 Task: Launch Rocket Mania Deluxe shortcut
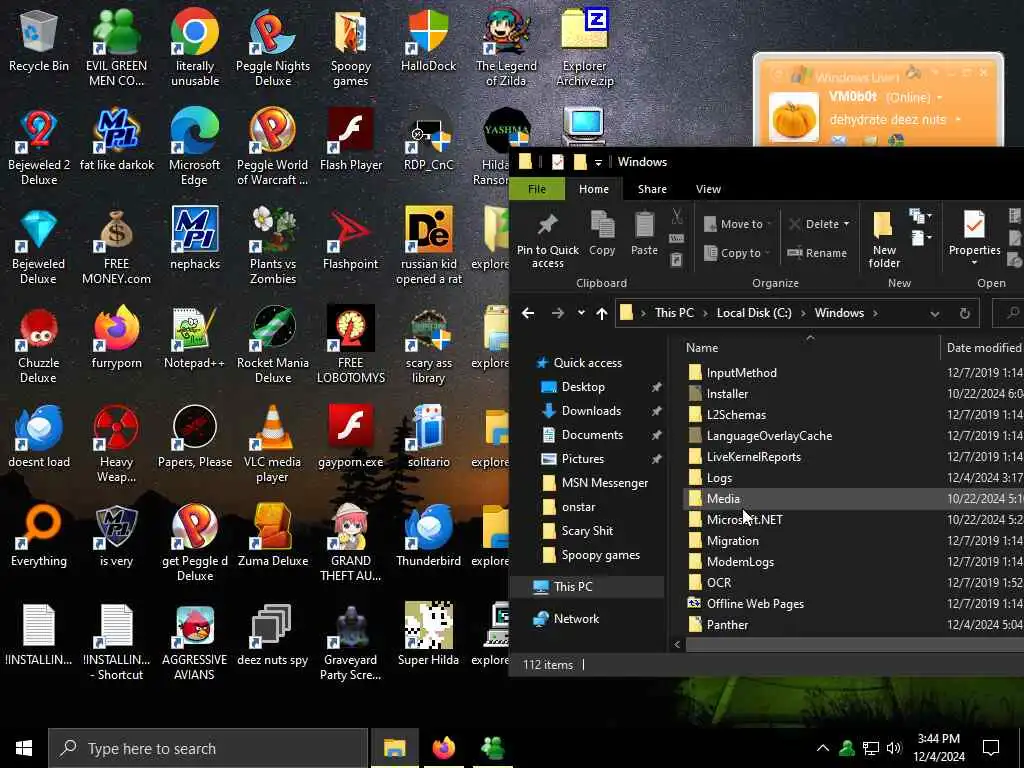[273, 346]
